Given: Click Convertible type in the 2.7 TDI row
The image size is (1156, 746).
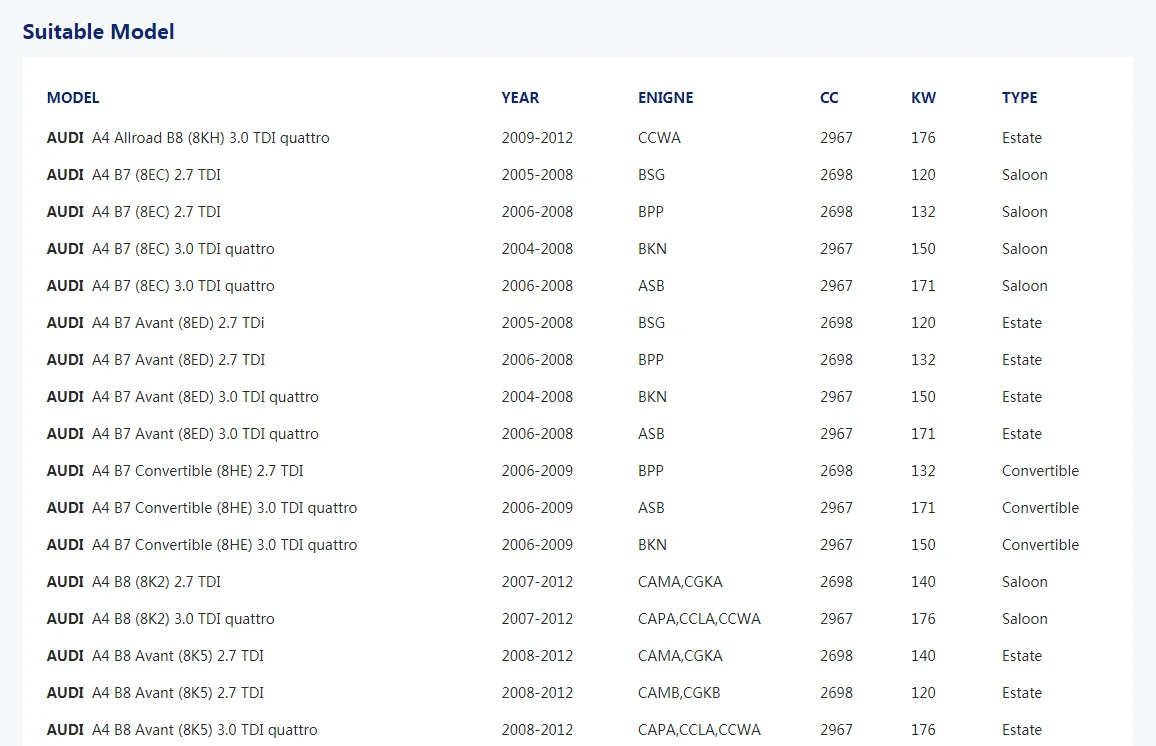Looking at the screenshot, I should point(1040,470).
